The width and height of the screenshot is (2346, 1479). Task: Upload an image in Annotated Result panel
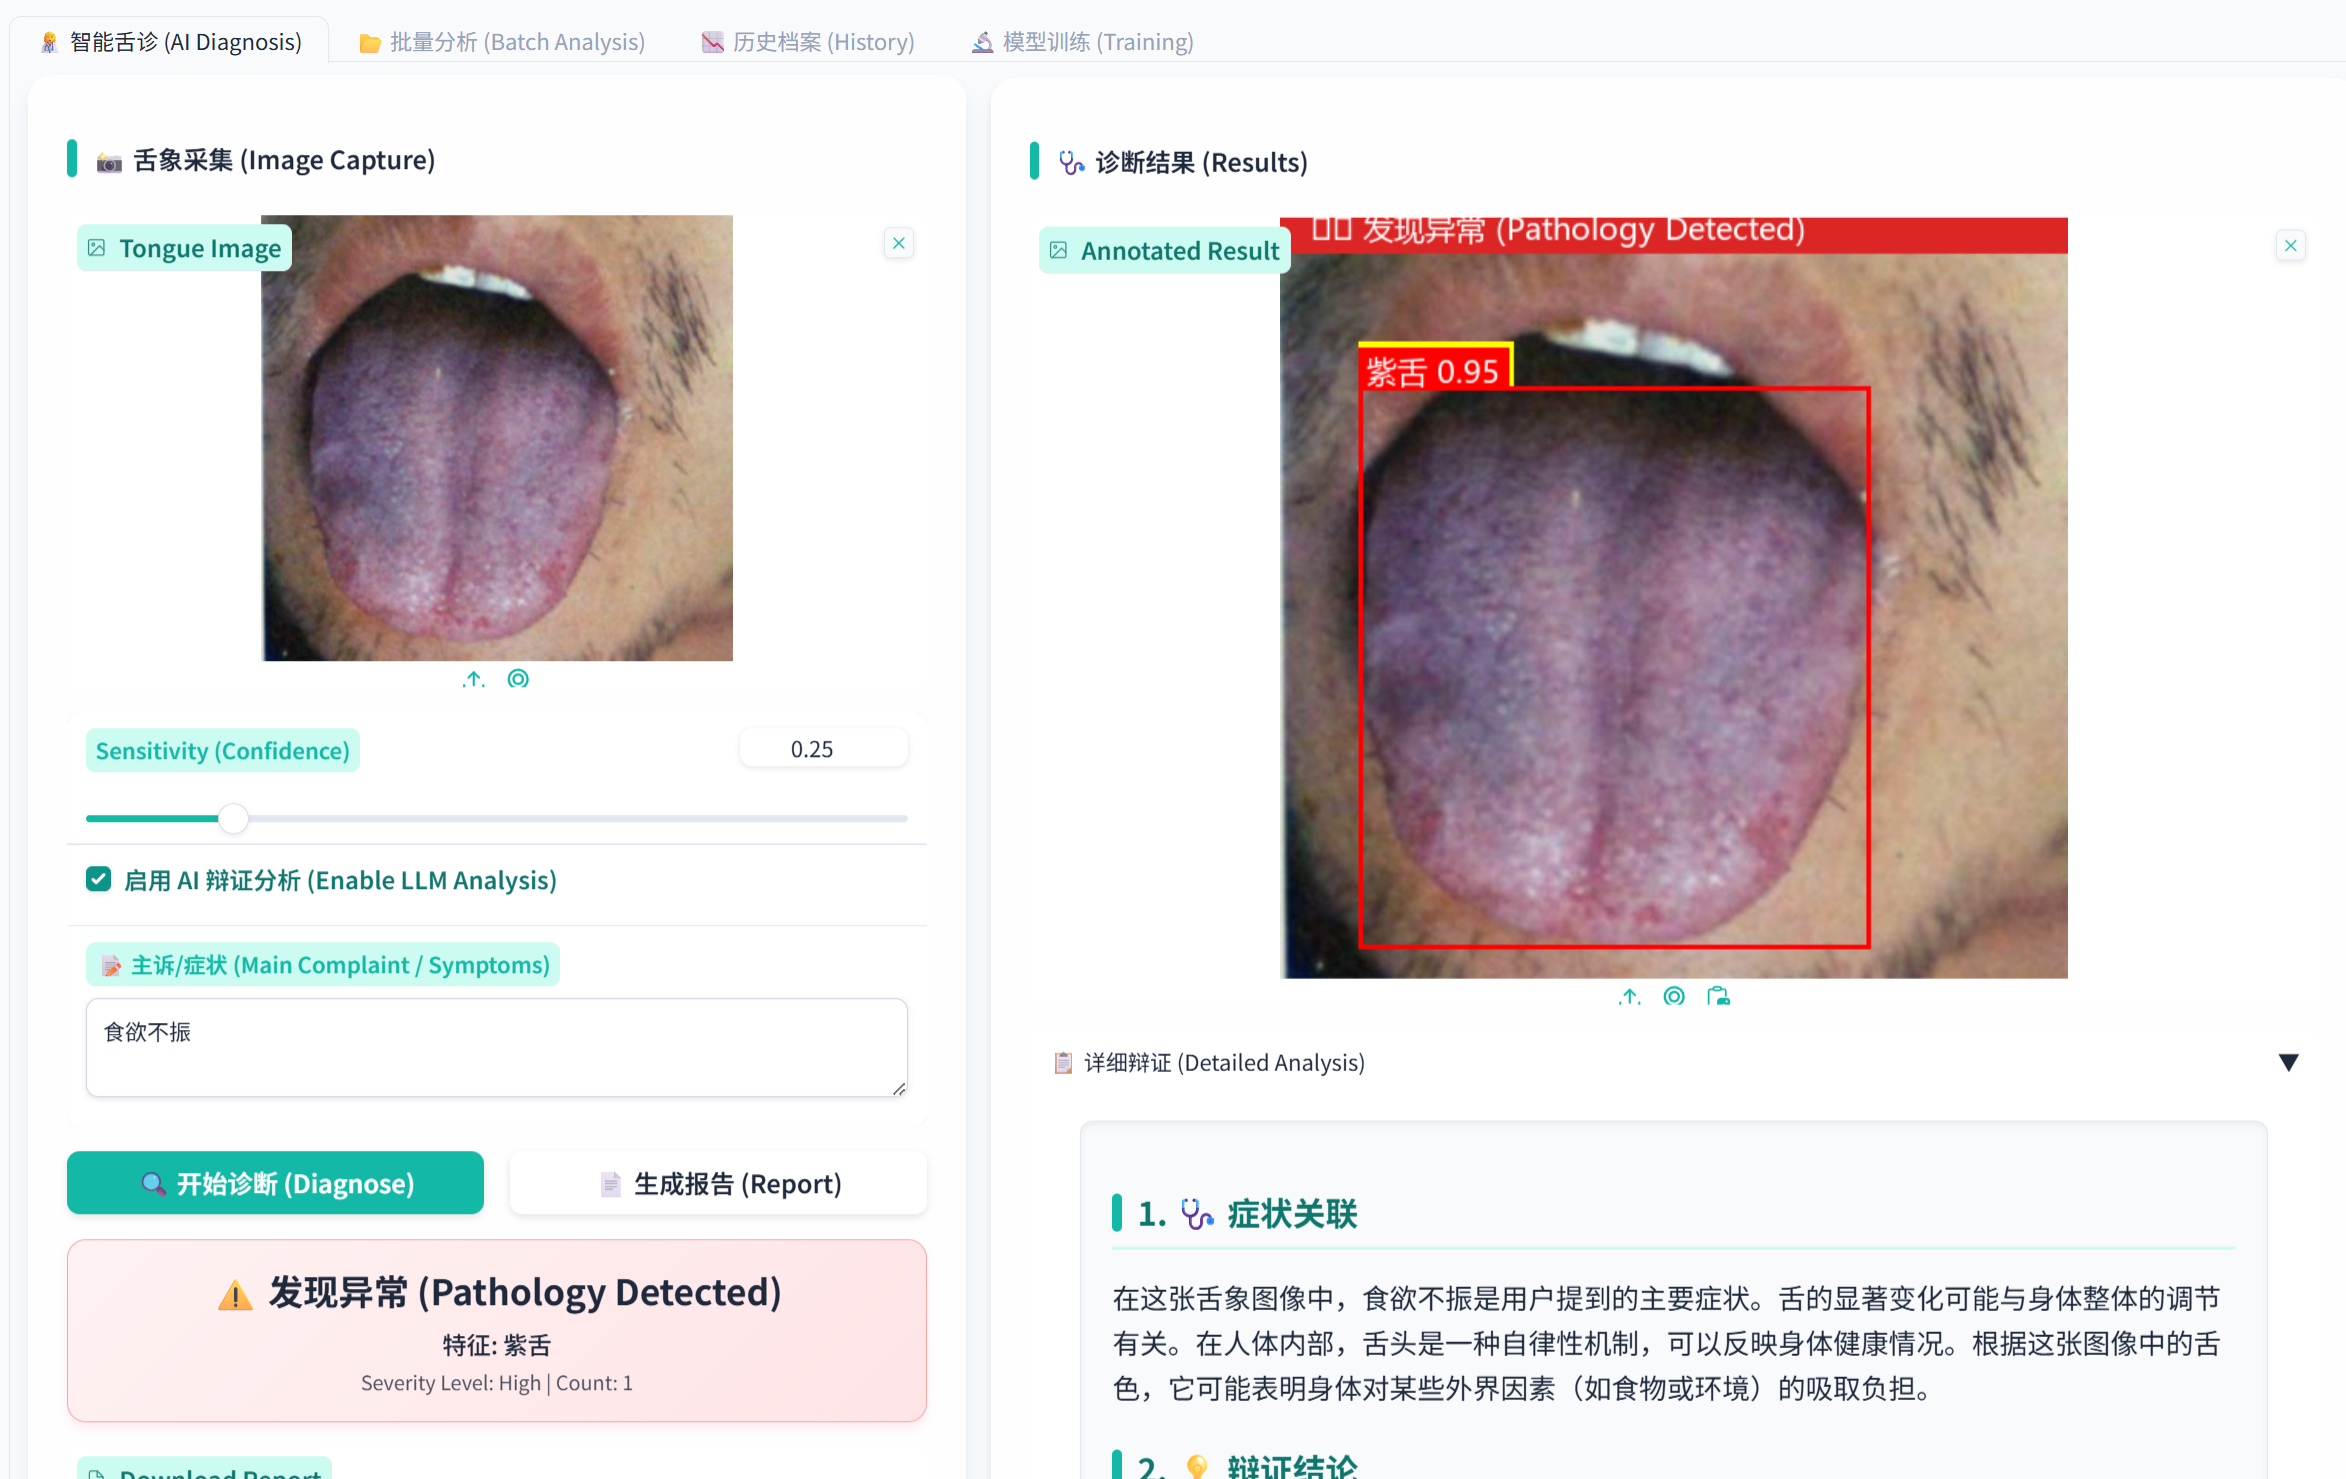point(1629,996)
